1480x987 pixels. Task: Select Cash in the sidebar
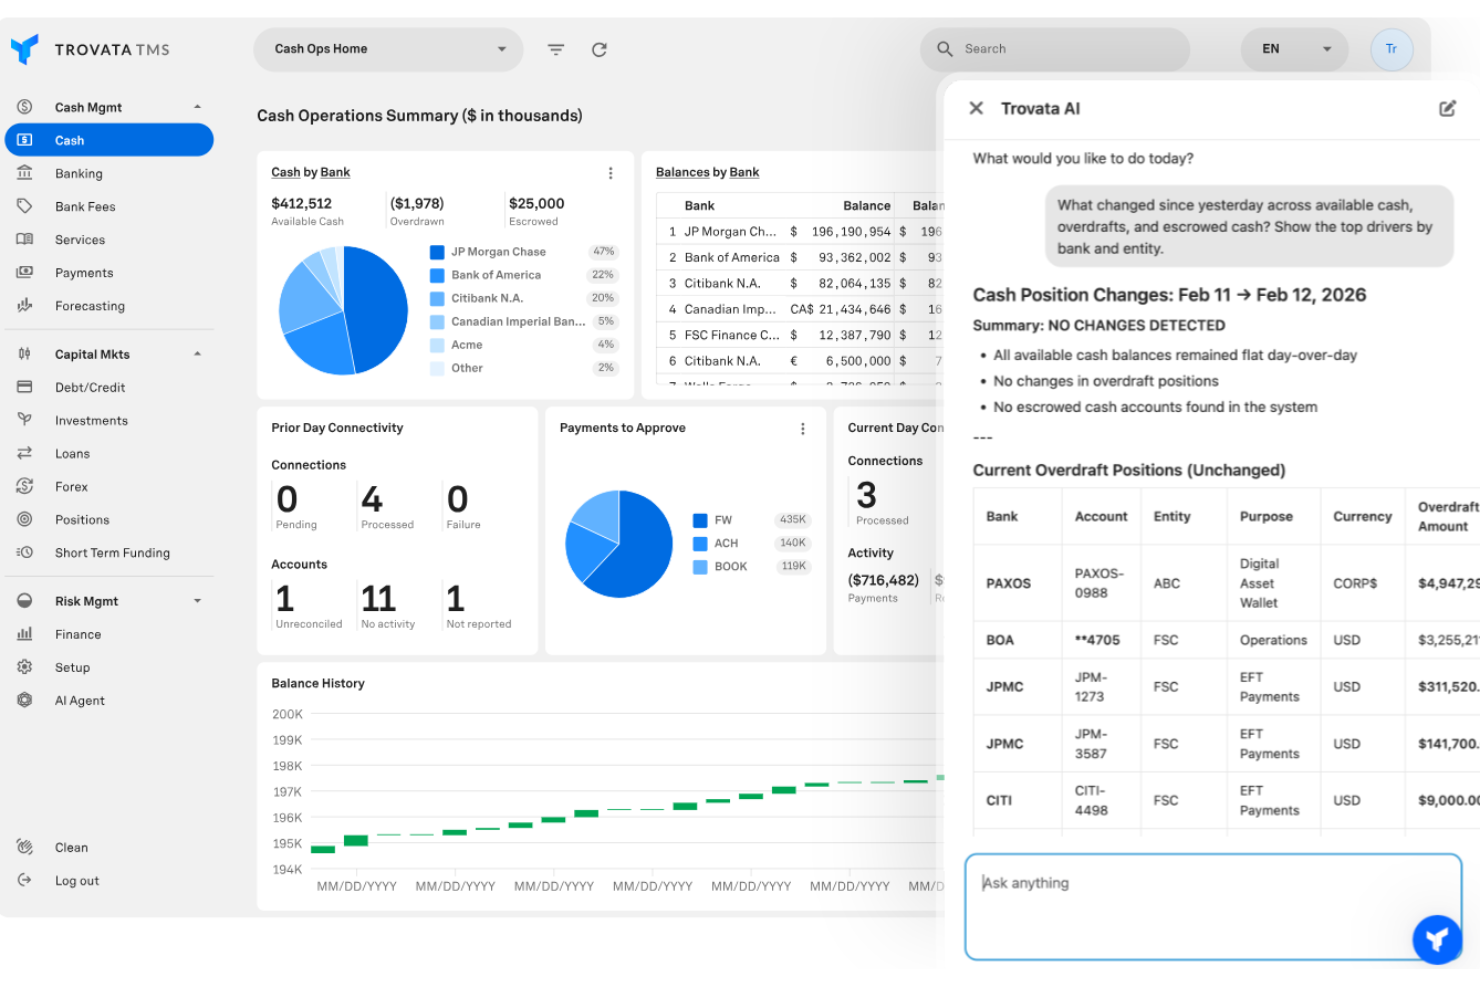(109, 140)
